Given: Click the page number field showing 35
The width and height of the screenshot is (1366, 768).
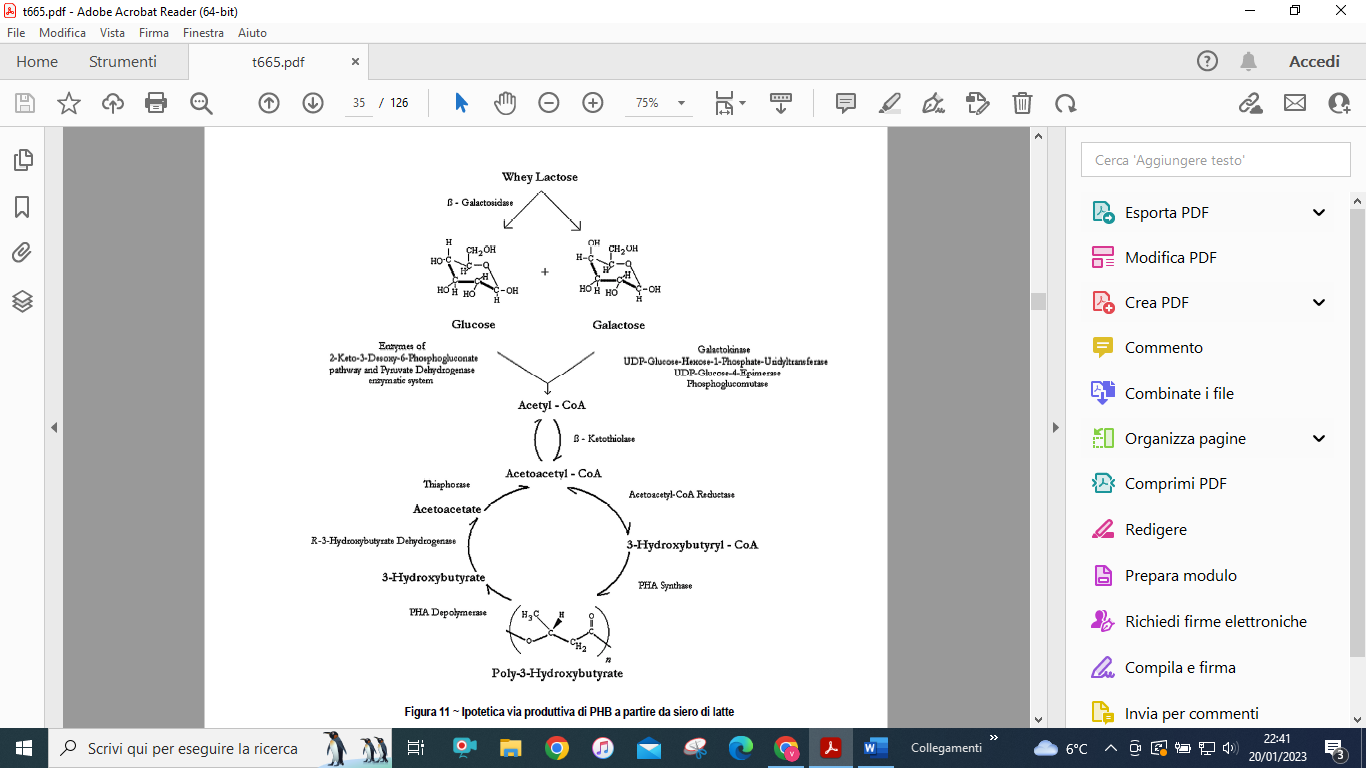Looking at the screenshot, I should click(x=359, y=103).
